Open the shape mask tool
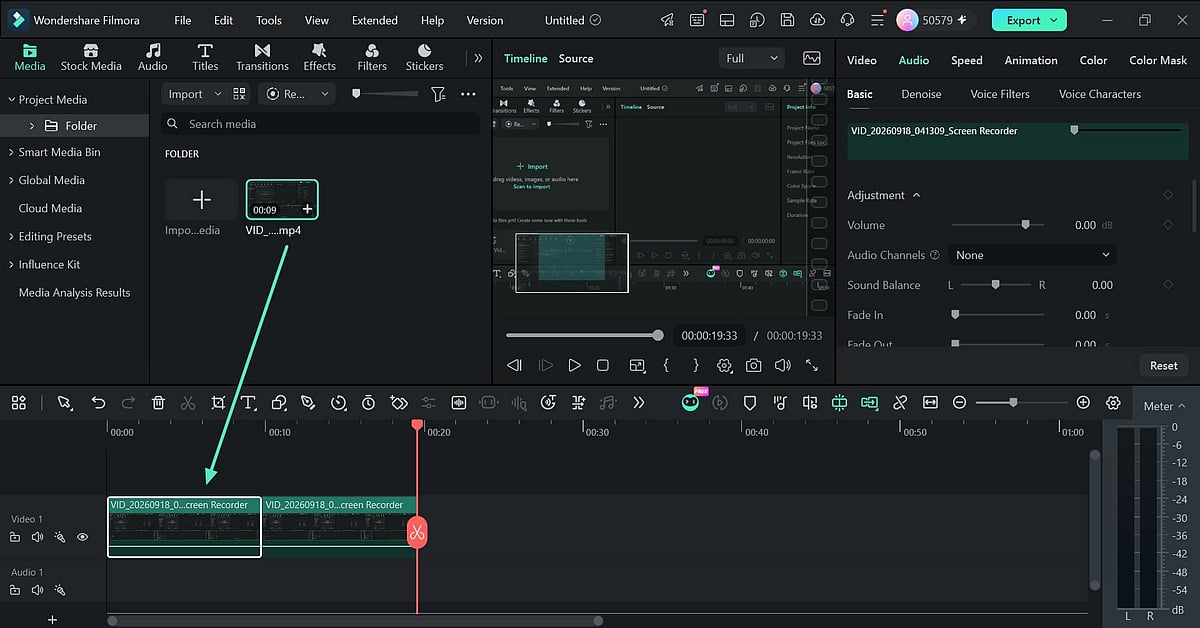 pyautogui.click(x=279, y=402)
